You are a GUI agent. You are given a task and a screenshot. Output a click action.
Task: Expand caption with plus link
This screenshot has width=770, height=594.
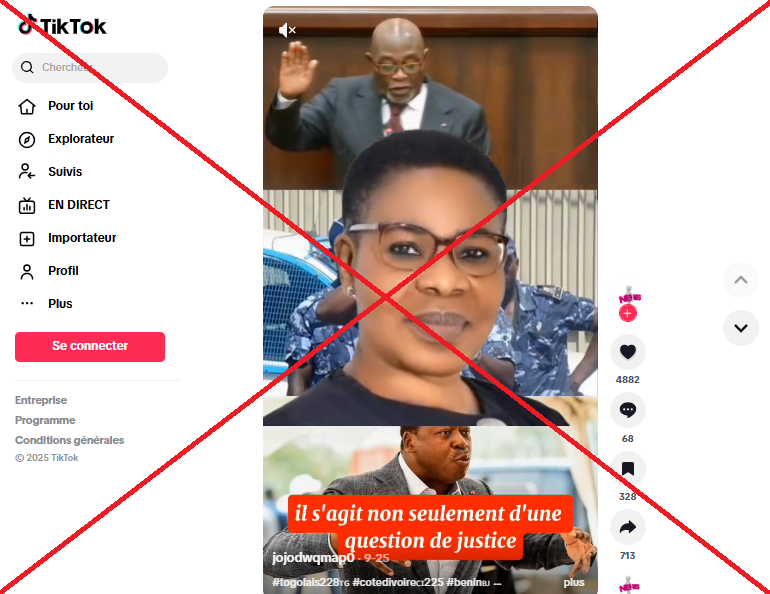point(574,582)
